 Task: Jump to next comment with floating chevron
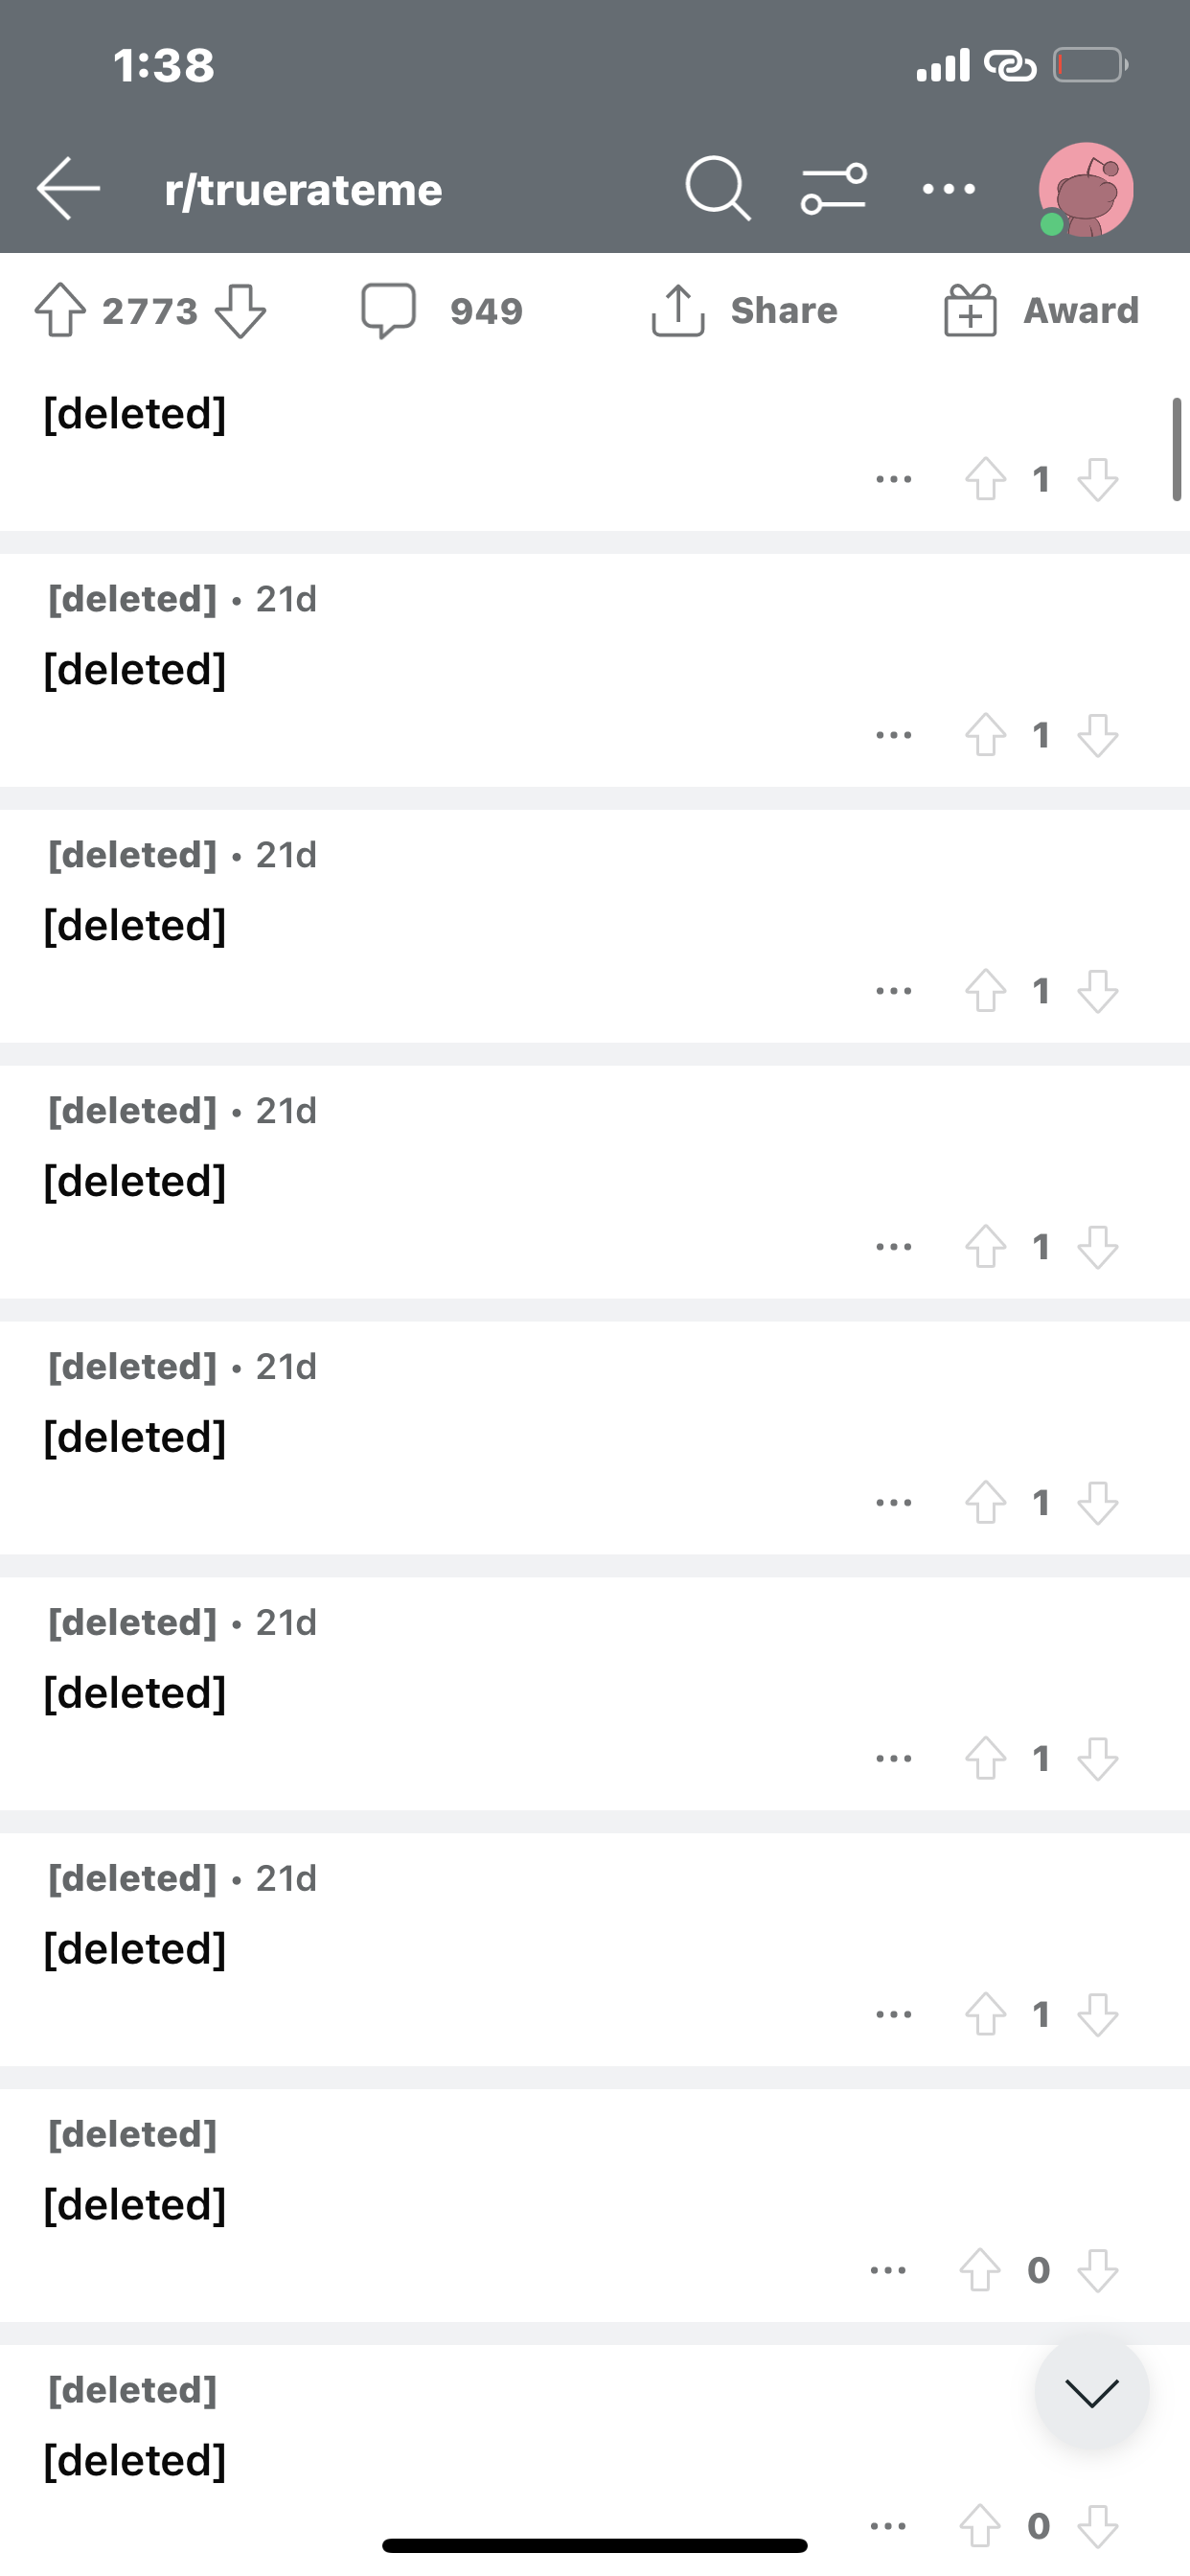1091,2392
